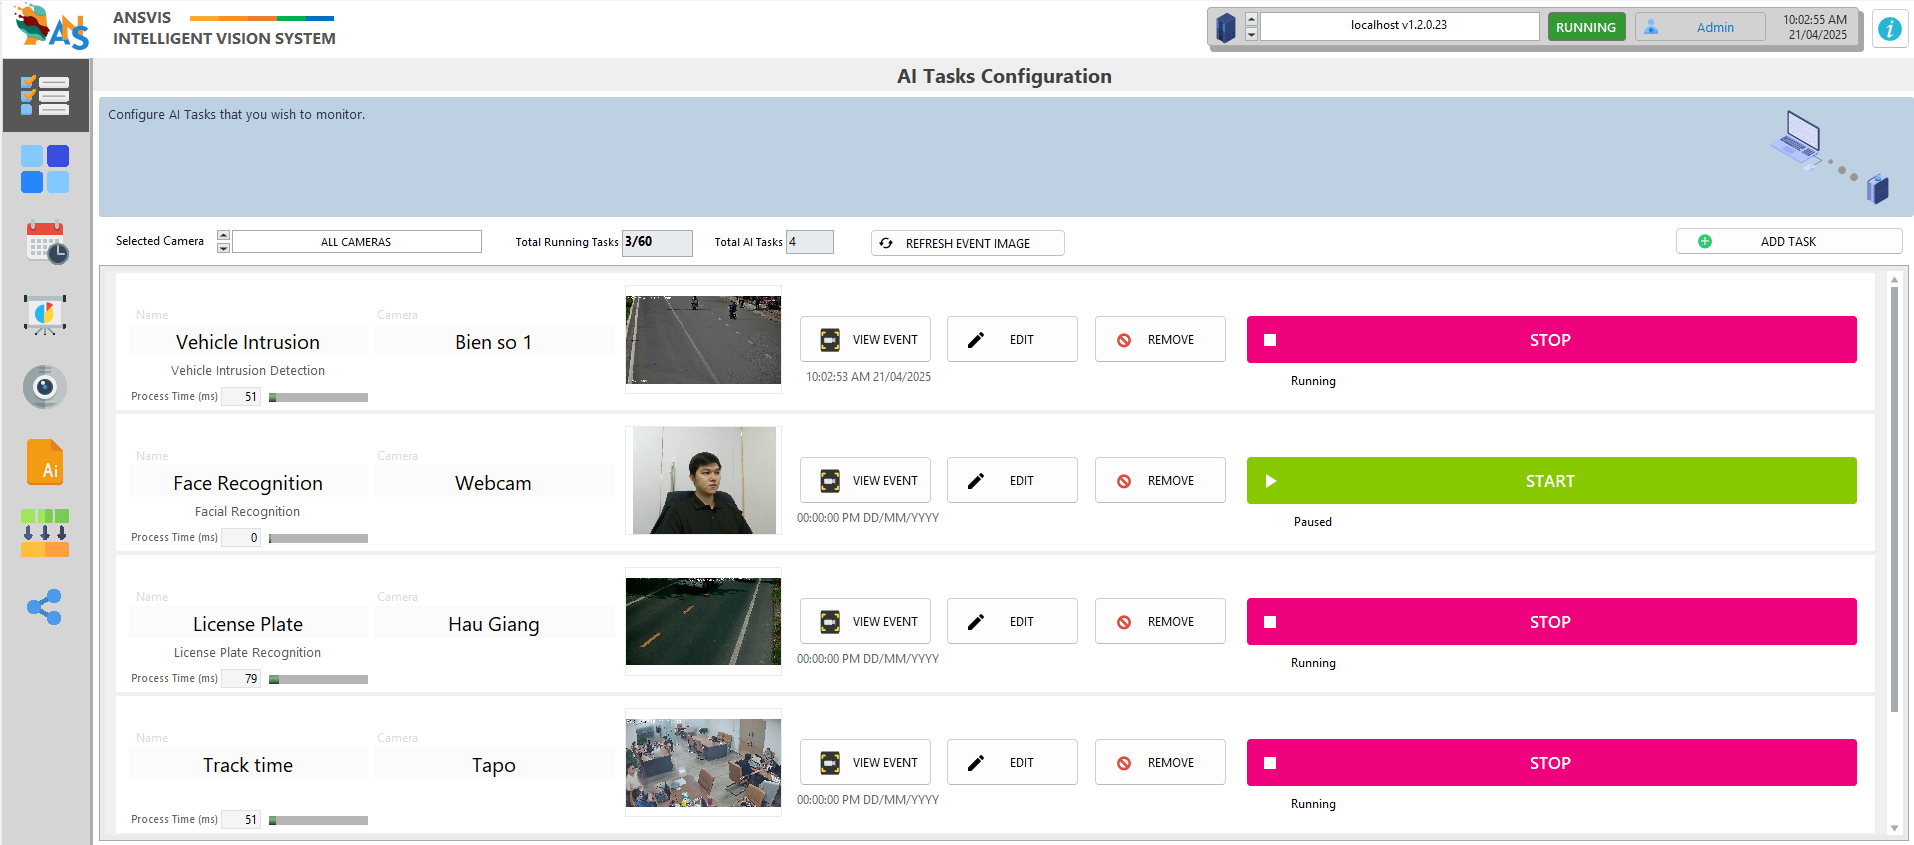Viewport: 1914px width, 845px height.
Task: Edit the Track time task
Action: pos(1011,763)
